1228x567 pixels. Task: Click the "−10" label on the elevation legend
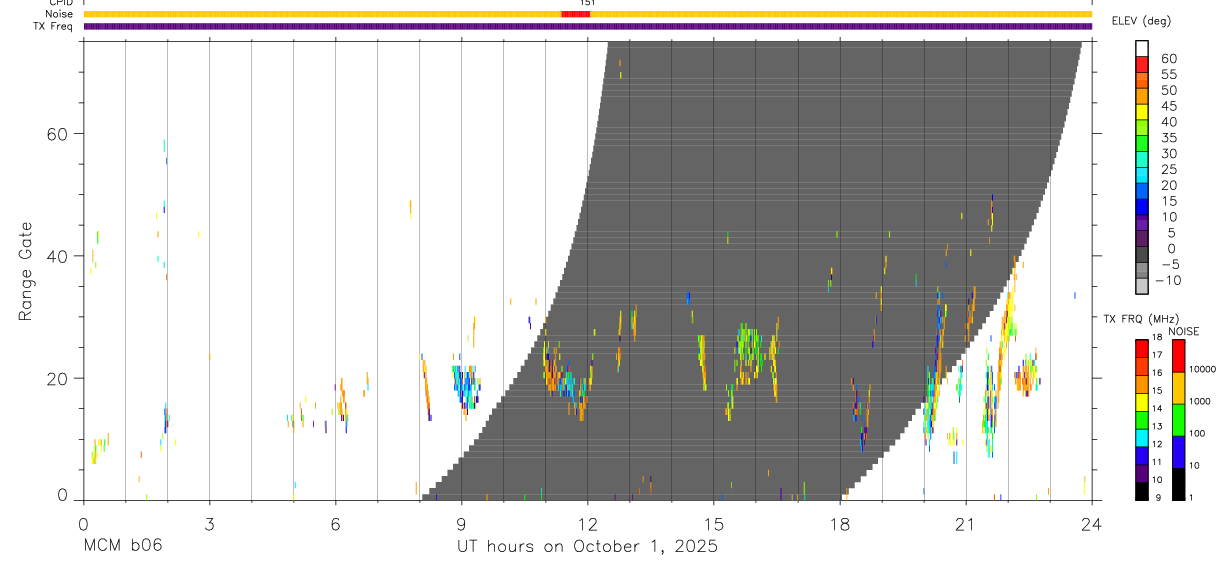1166,281
